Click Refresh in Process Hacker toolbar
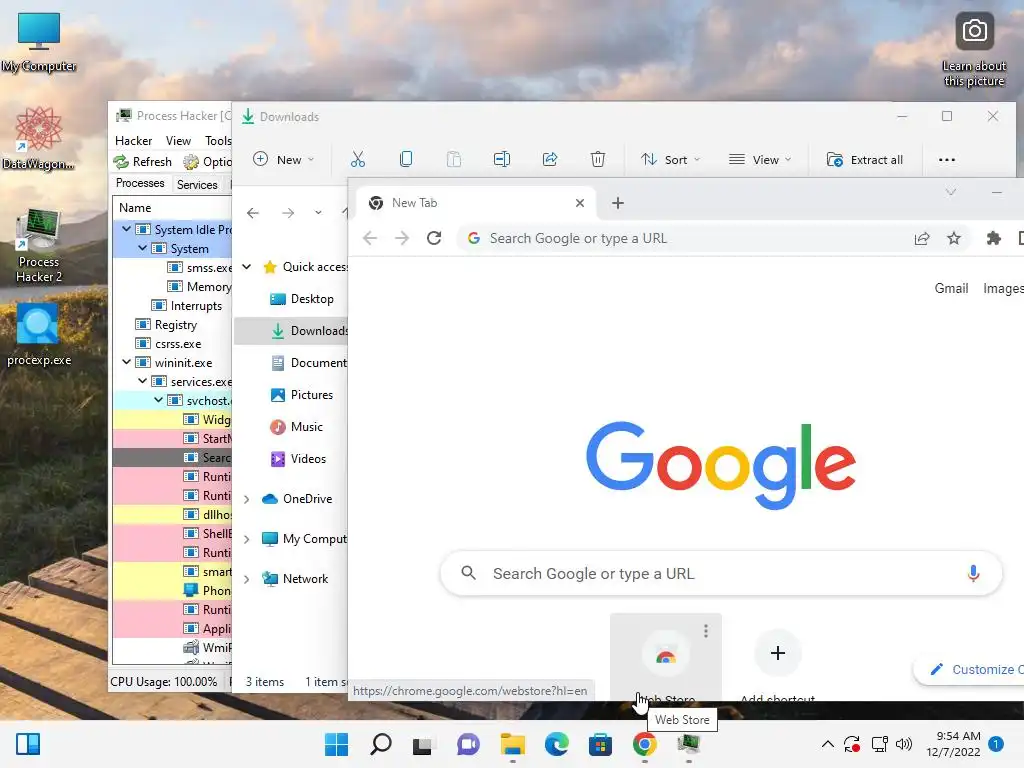This screenshot has height=768, width=1024. [143, 161]
